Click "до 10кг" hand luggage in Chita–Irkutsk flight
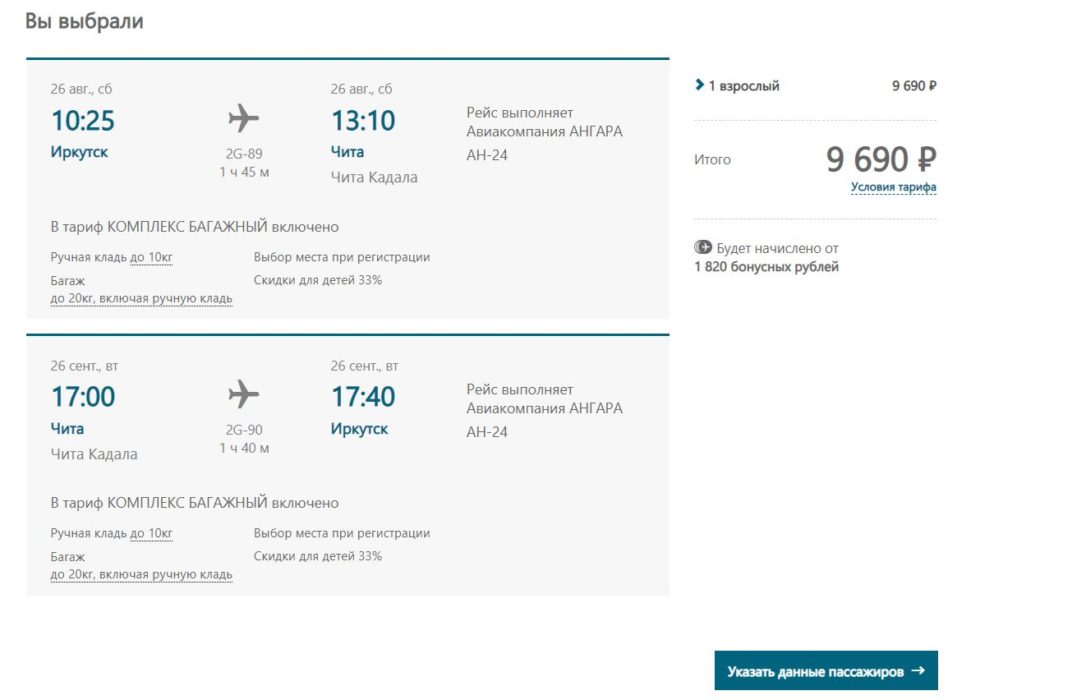 151,534
